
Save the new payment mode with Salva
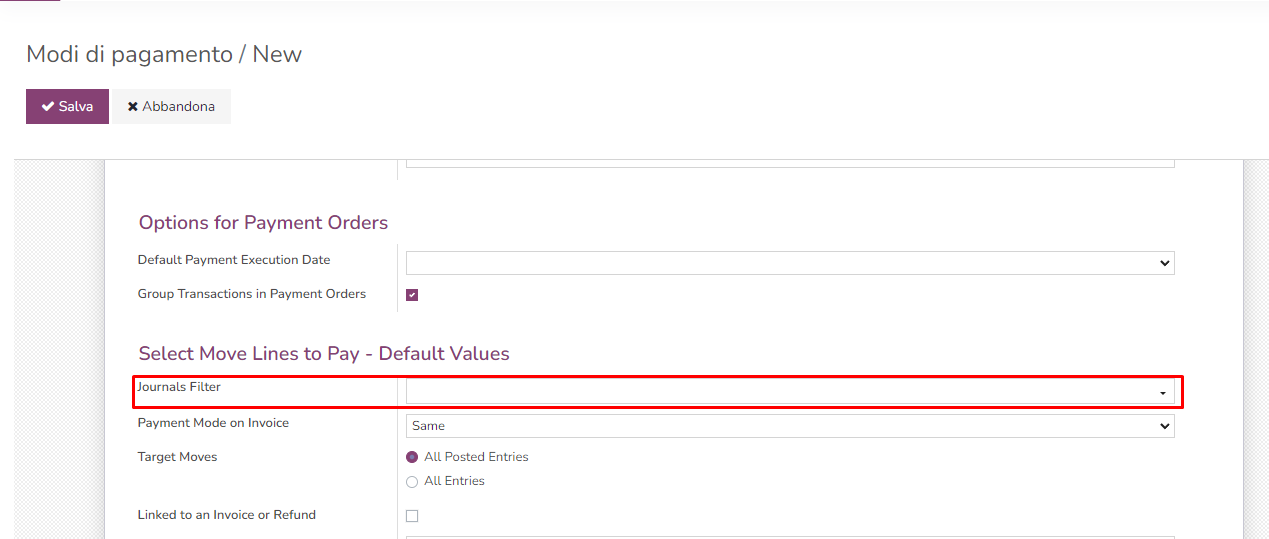(67, 107)
